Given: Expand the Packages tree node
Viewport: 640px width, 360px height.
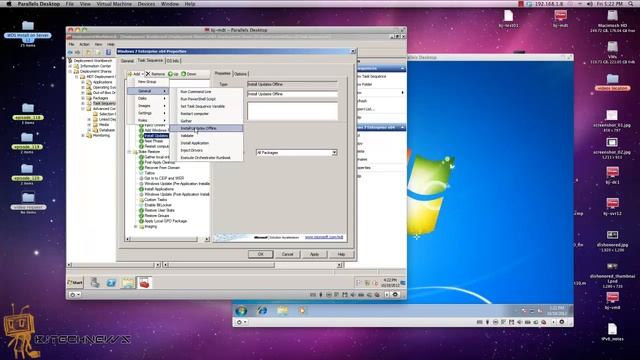Looking at the screenshot, I should (83, 98).
